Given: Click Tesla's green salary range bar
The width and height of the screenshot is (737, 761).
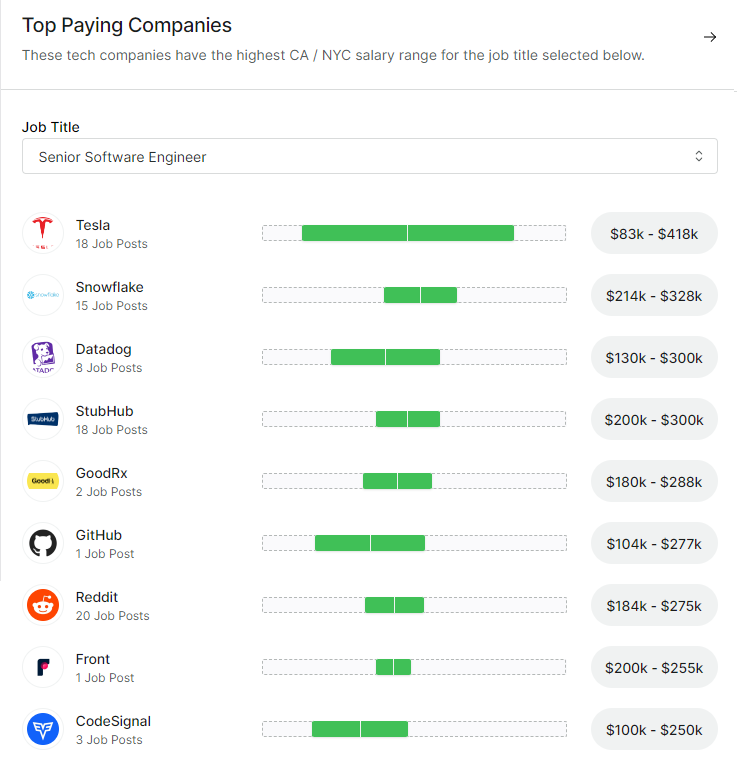Looking at the screenshot, I should [408, 233].
